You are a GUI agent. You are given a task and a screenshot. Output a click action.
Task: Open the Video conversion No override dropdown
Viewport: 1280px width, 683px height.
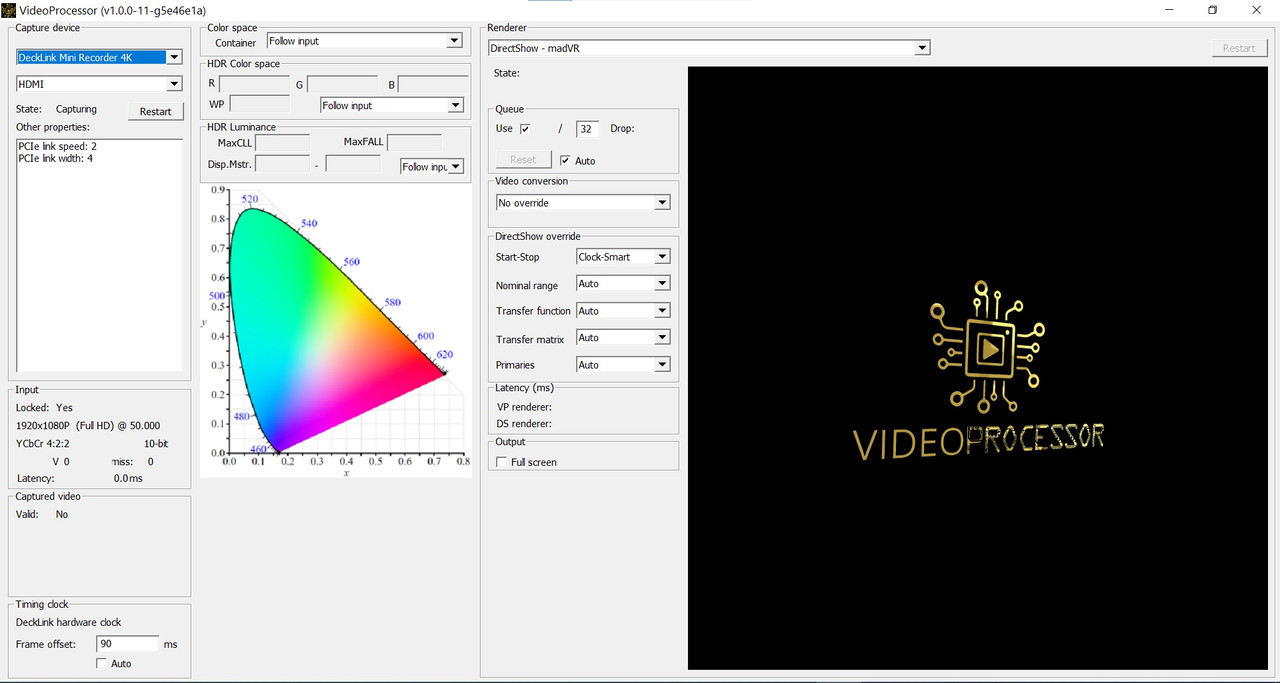(x=583, y=203)
